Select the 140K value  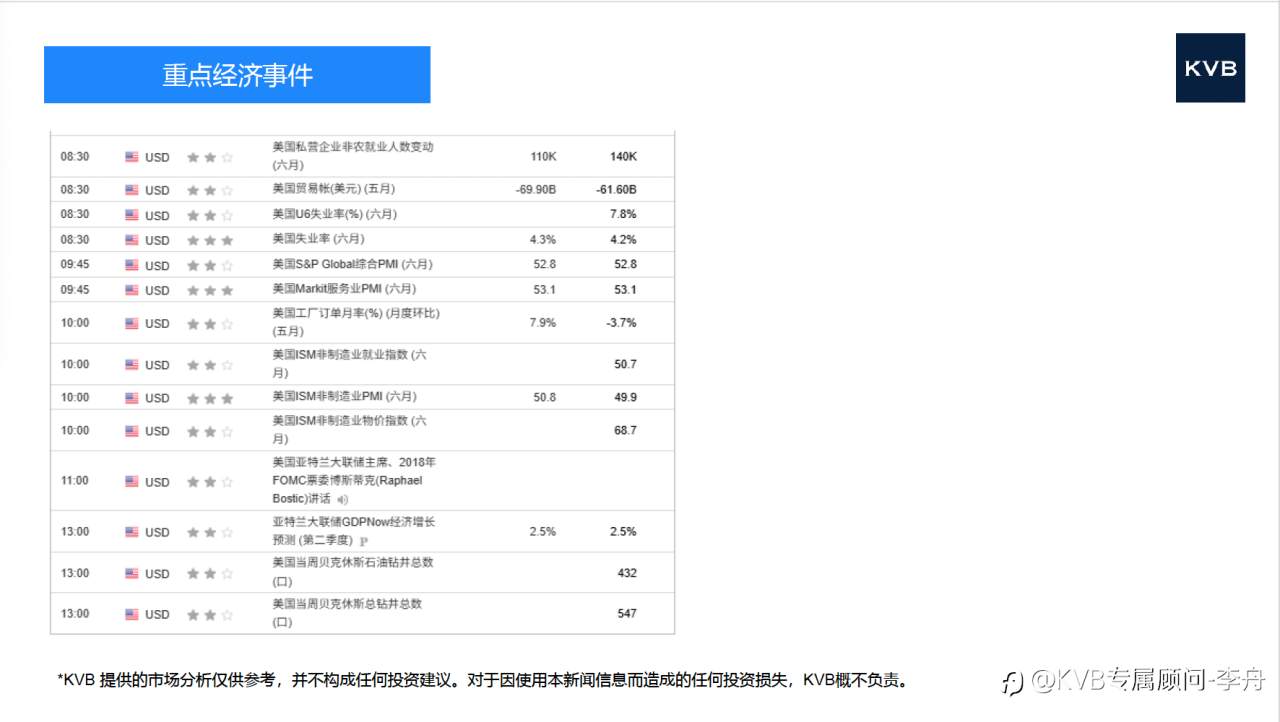[623, 157]
